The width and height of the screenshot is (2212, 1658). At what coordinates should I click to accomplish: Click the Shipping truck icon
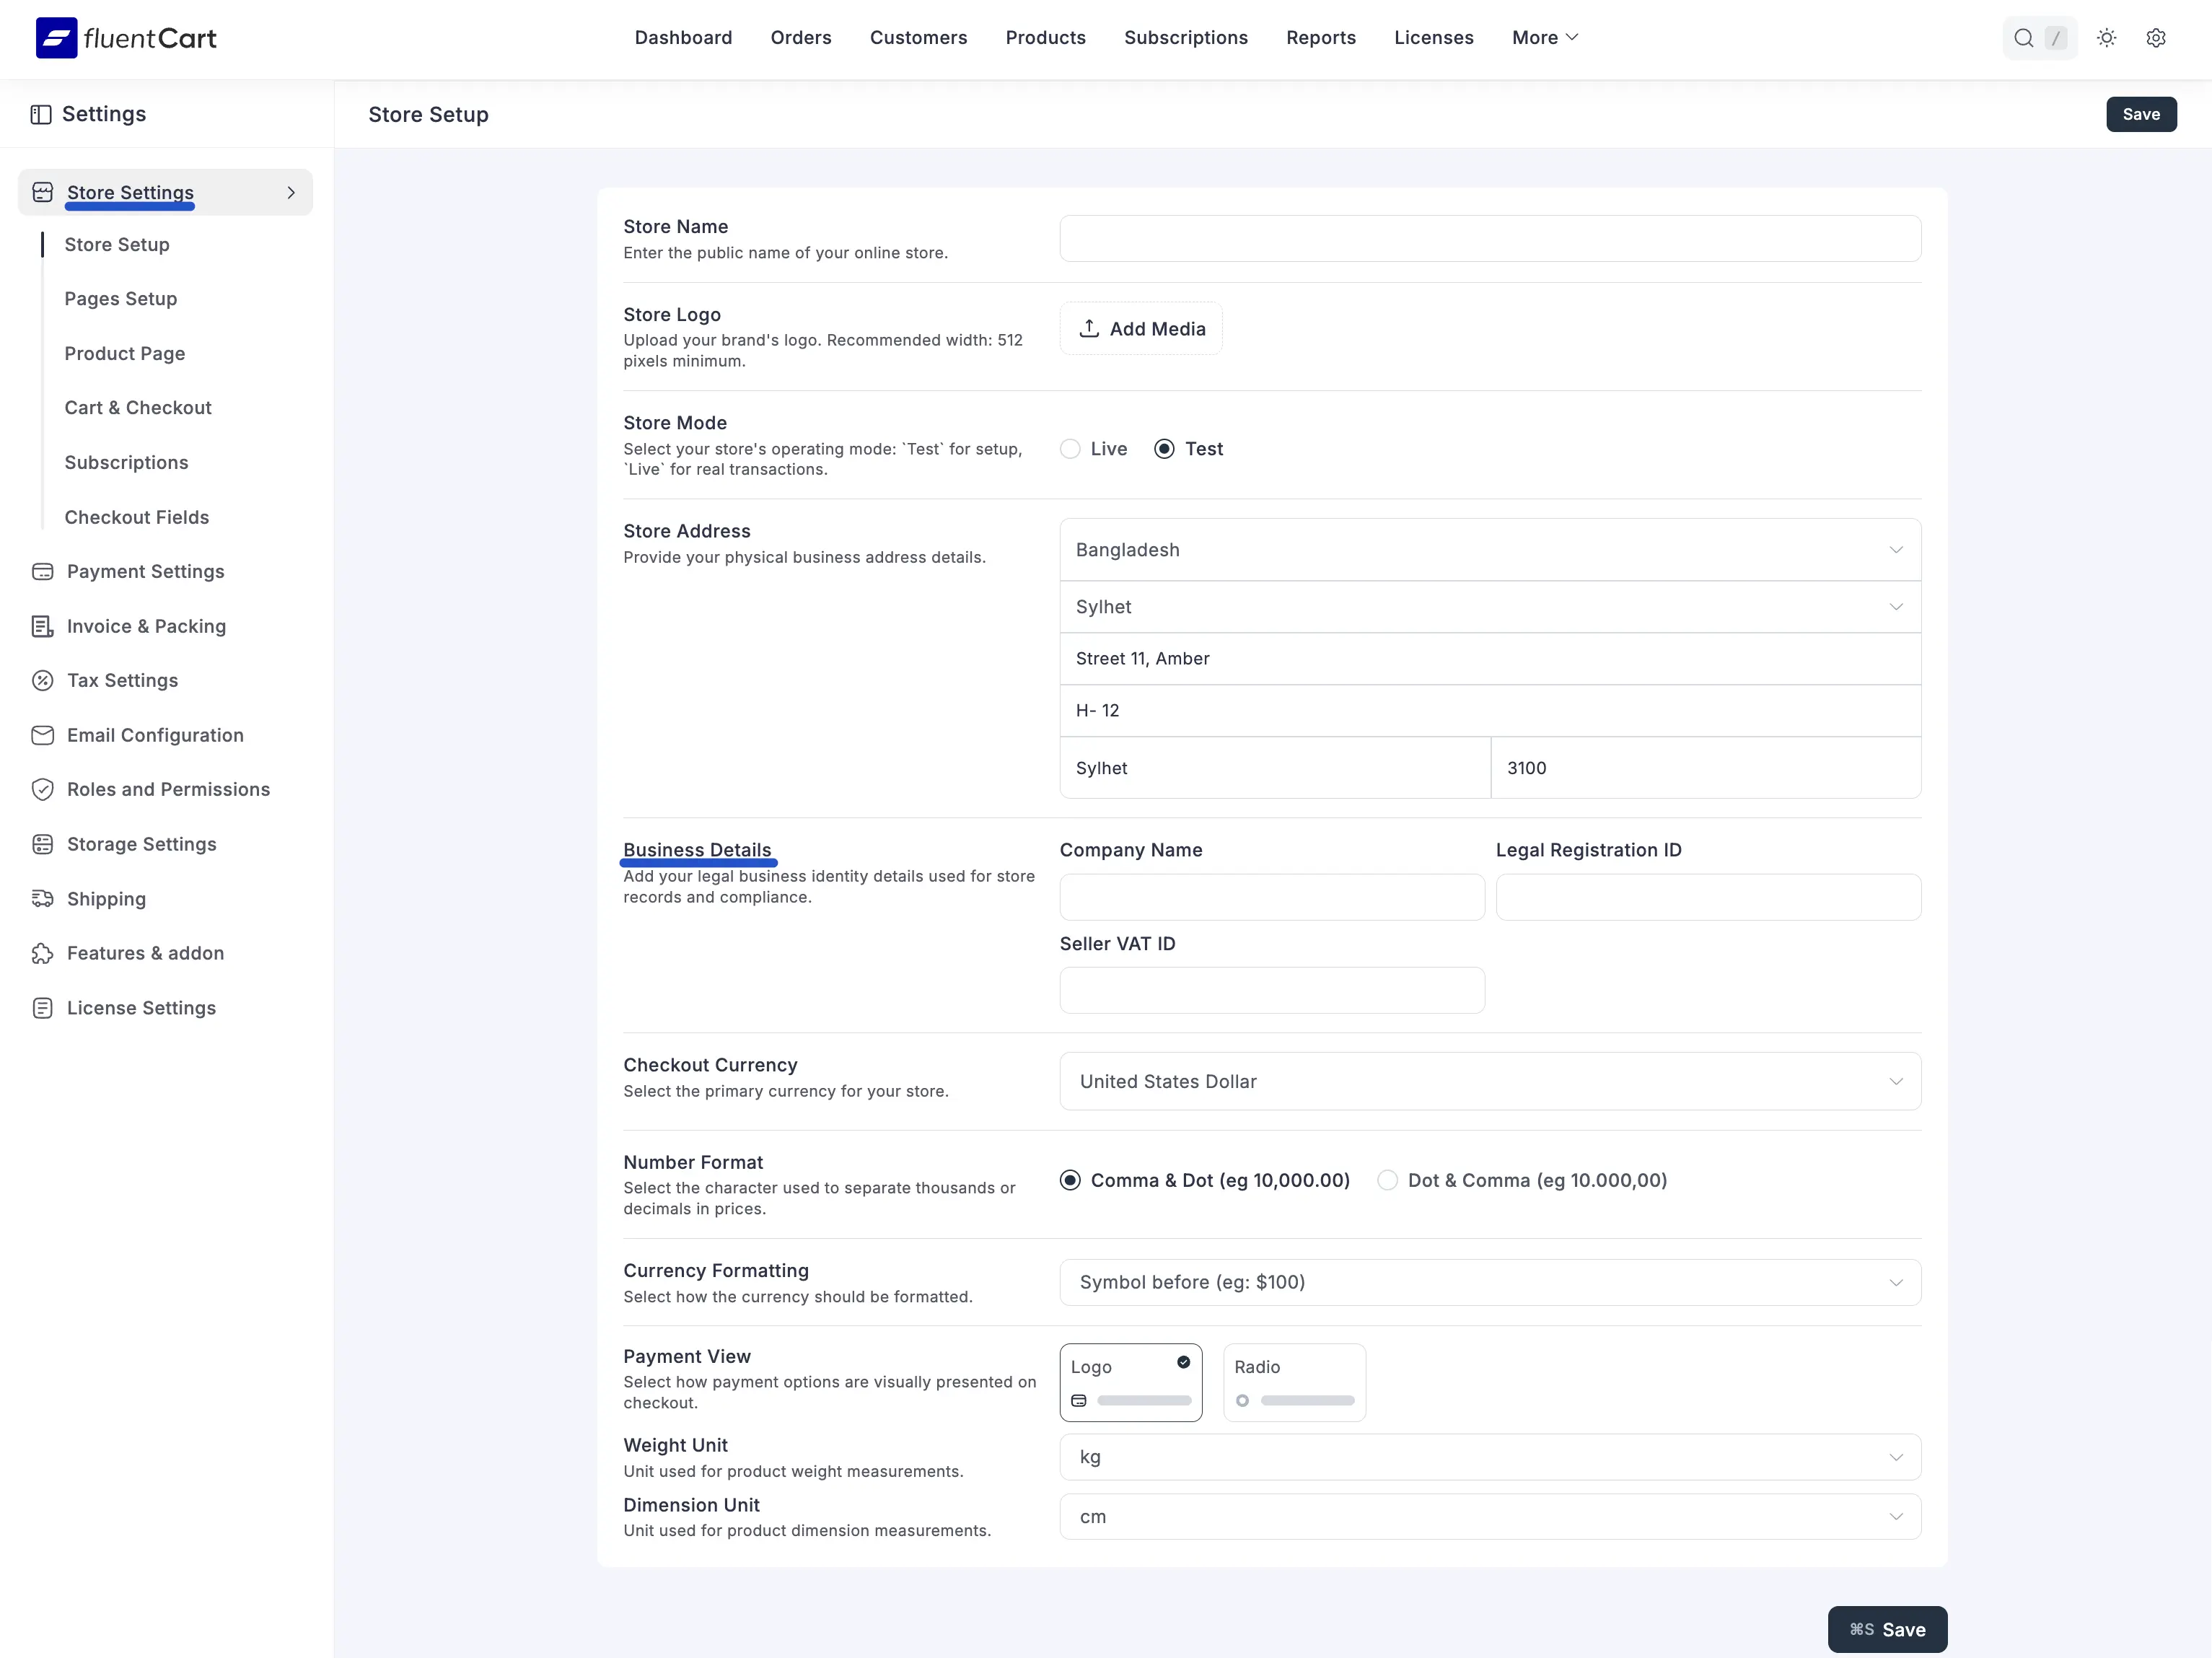[42, 898]
